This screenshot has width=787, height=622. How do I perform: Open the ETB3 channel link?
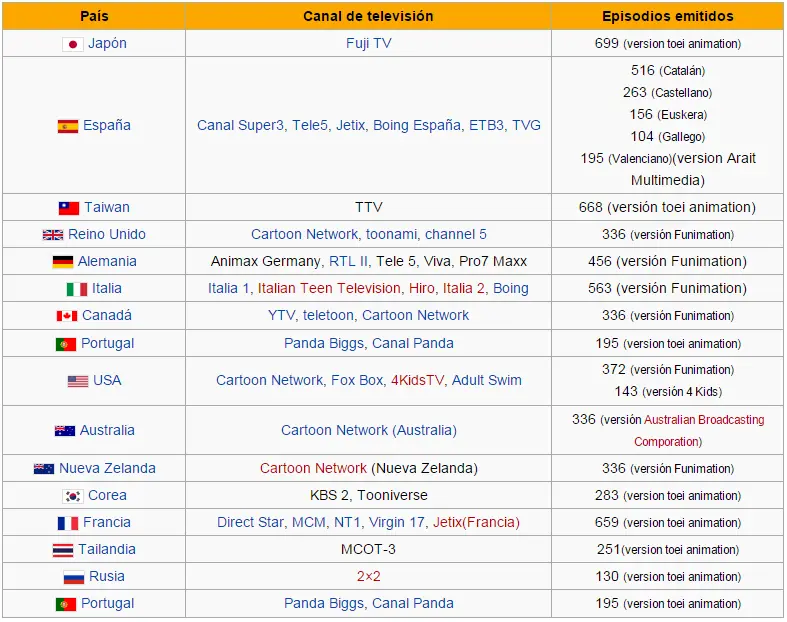(486, 126)
